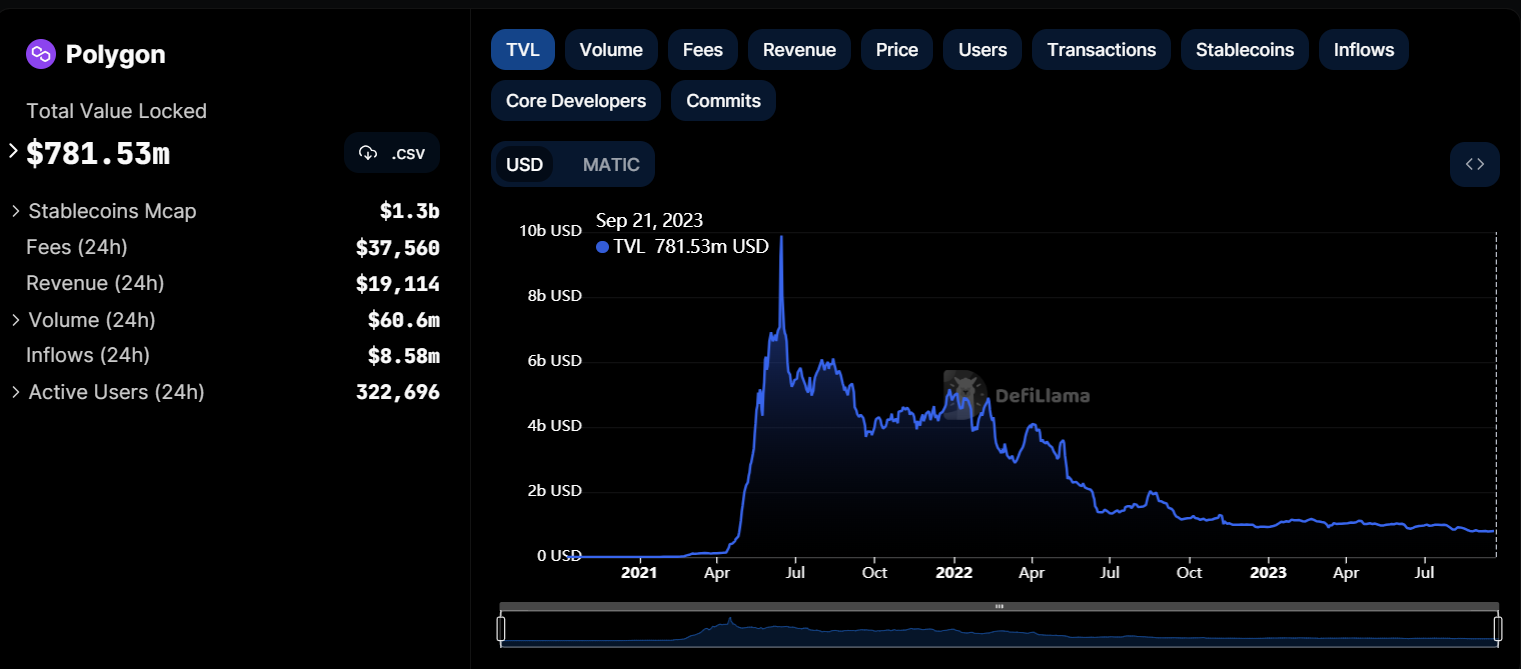Click the TVL peak on the chart
The width and height of the screenshot is (1521, 669).
tap(781, 238)
